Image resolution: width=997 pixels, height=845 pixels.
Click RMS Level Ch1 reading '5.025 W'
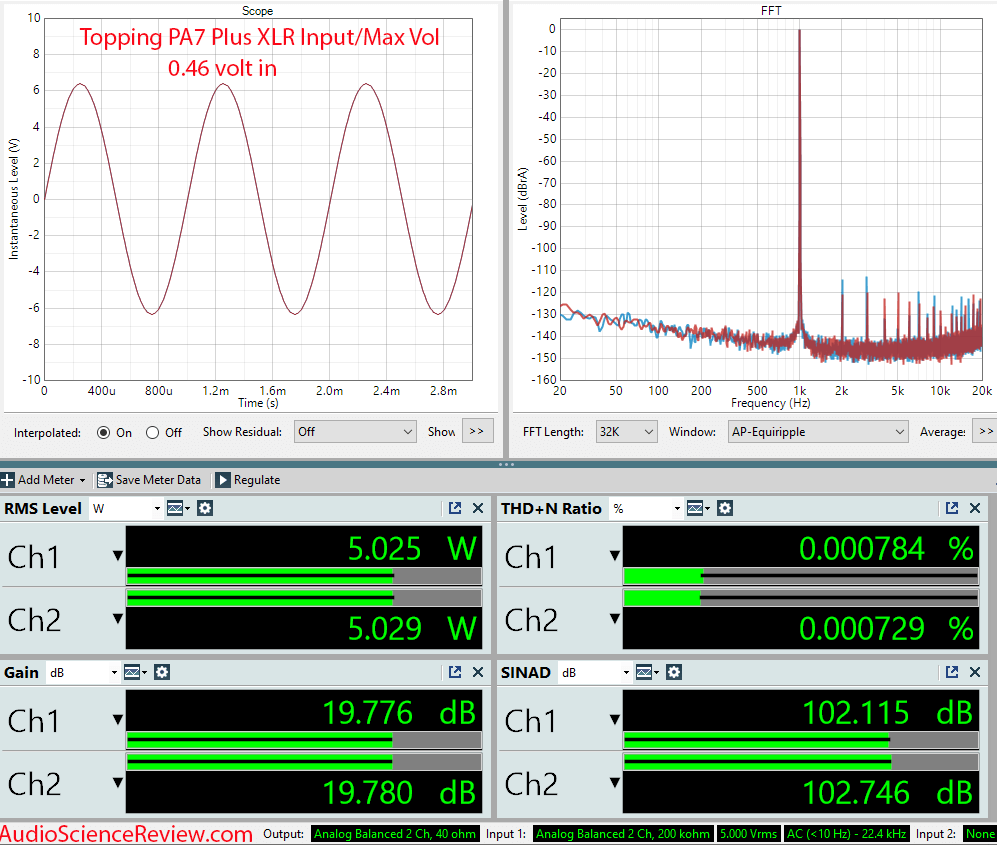412,548
